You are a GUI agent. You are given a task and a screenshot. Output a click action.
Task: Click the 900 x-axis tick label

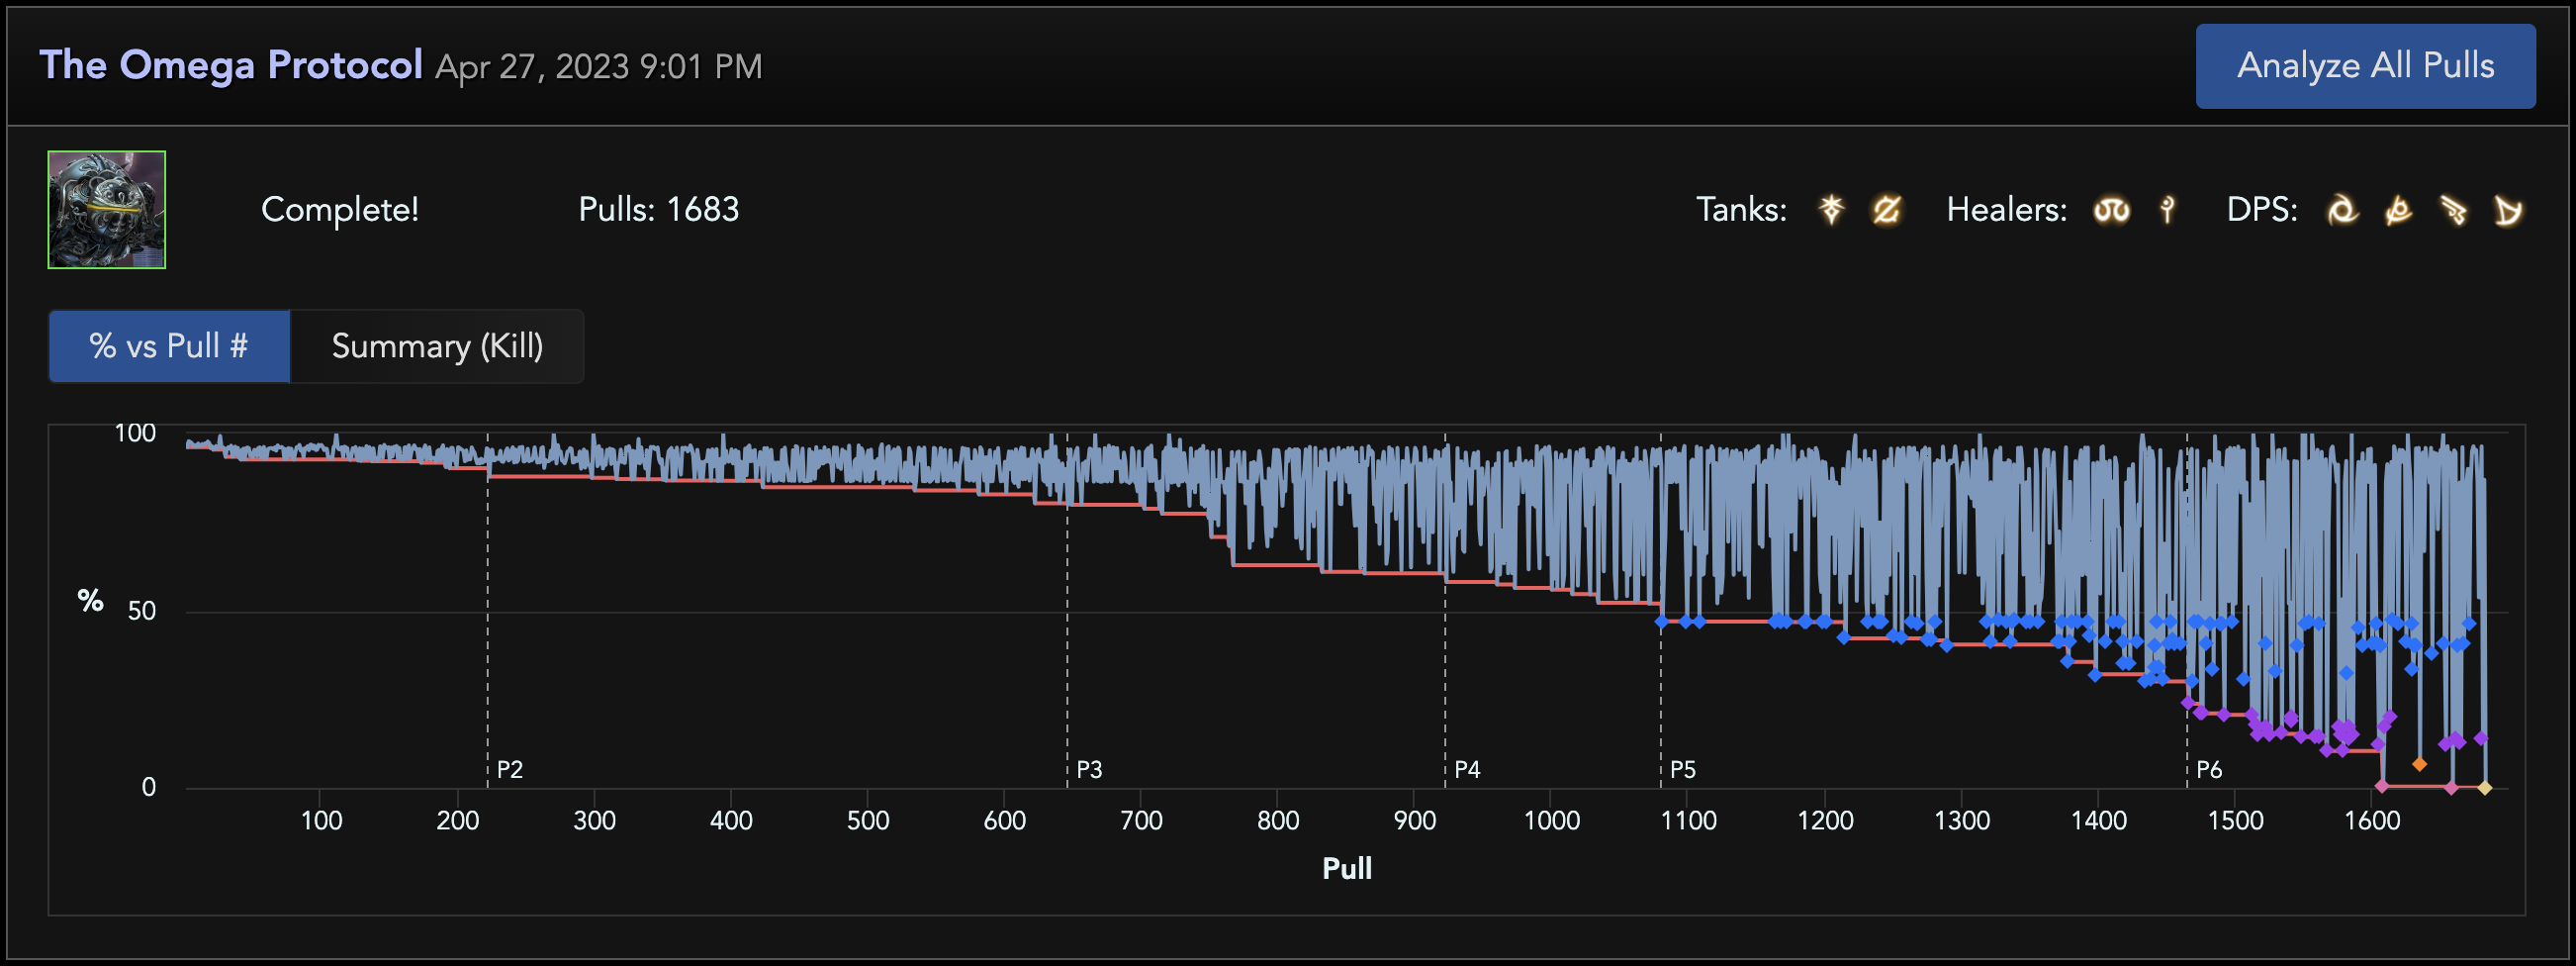[x=1415, y=821]
